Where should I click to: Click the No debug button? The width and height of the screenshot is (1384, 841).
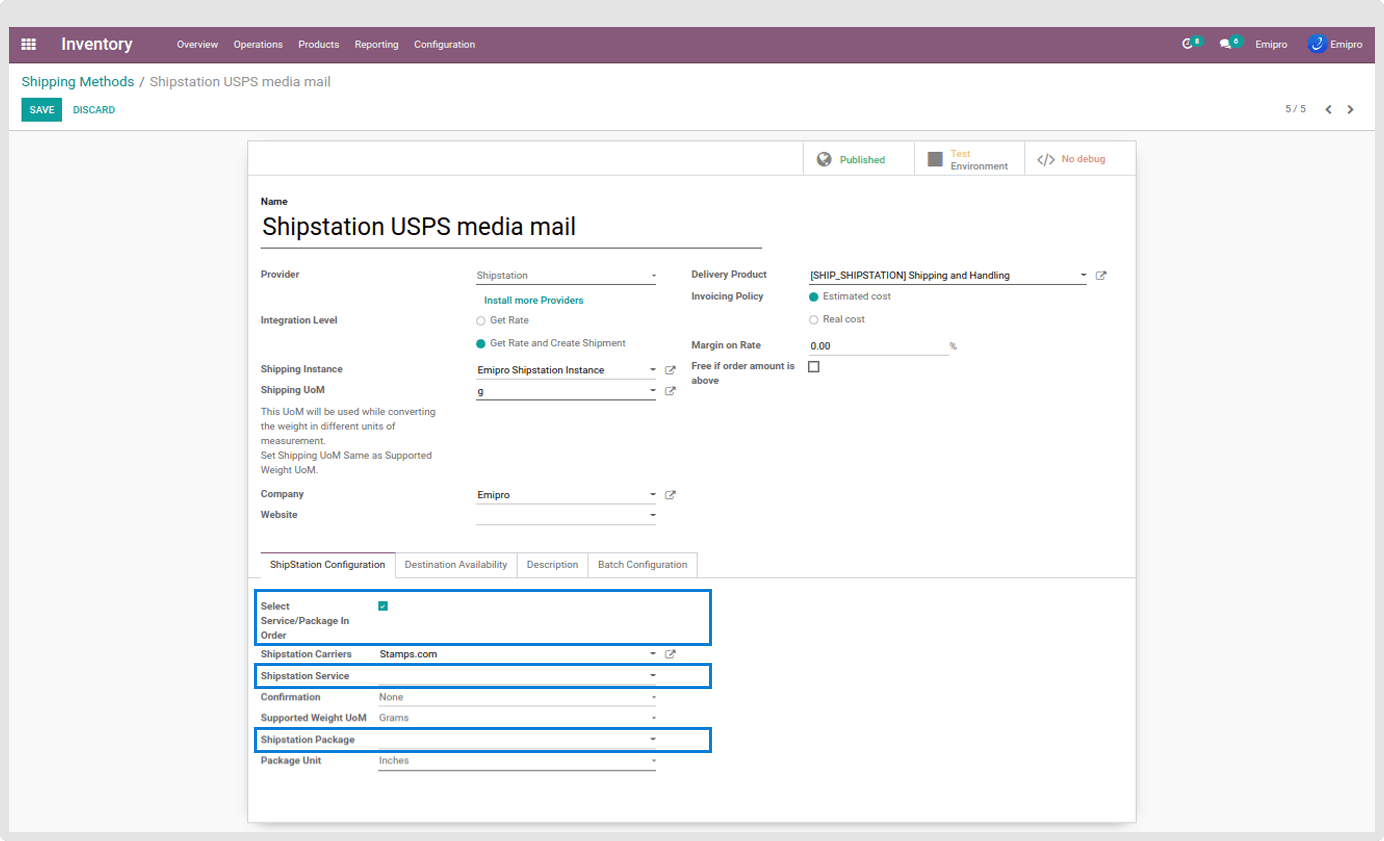(1080, 159)
